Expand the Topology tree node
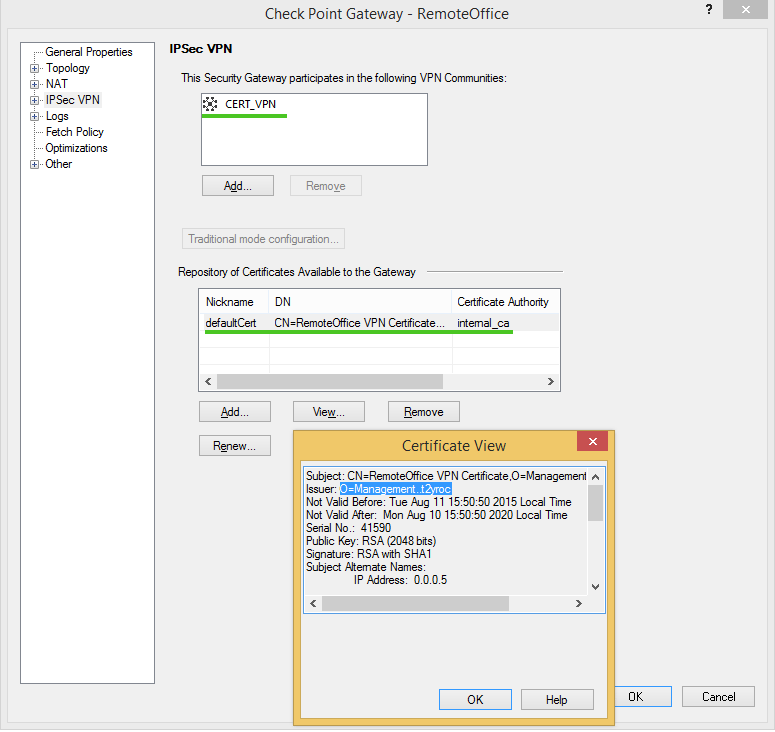The height and width of the screenshot is (732, 775). pos(34,68)
